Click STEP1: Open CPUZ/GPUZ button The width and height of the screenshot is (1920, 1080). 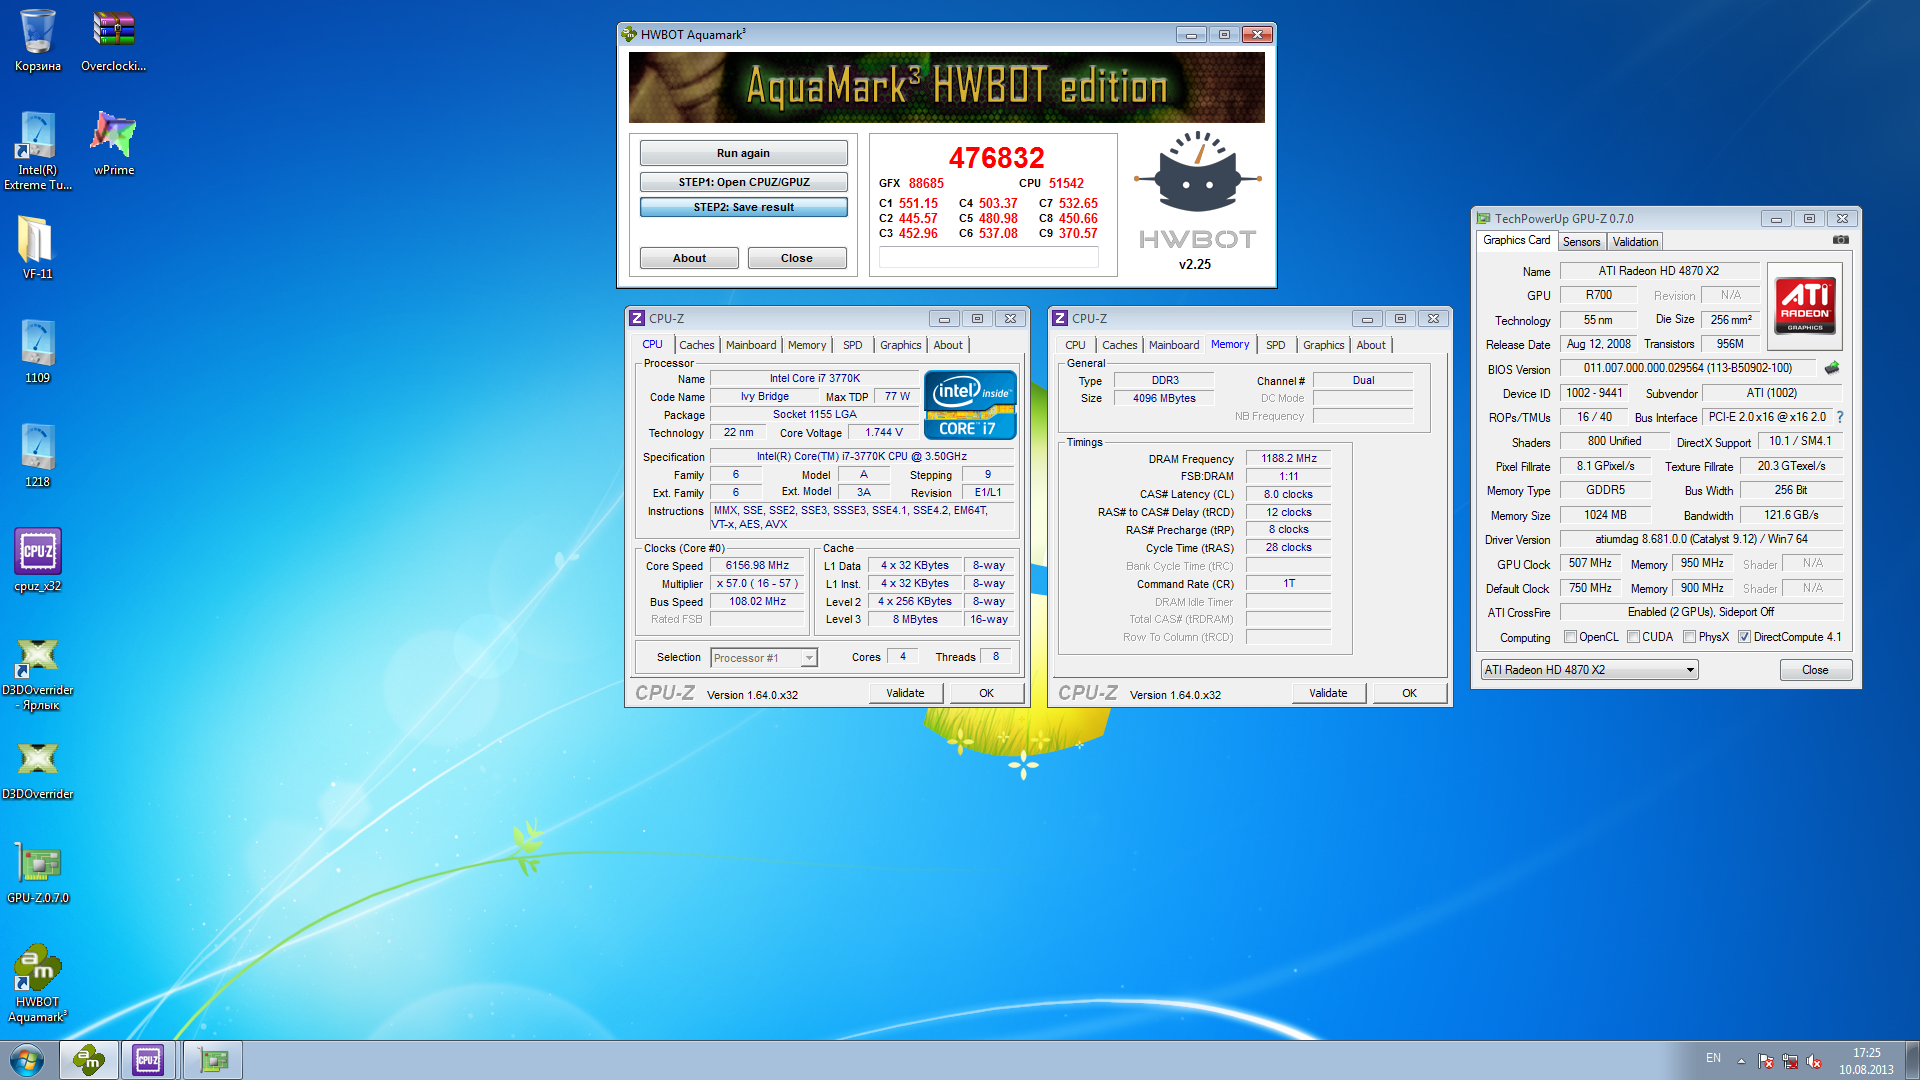point(743,182)
